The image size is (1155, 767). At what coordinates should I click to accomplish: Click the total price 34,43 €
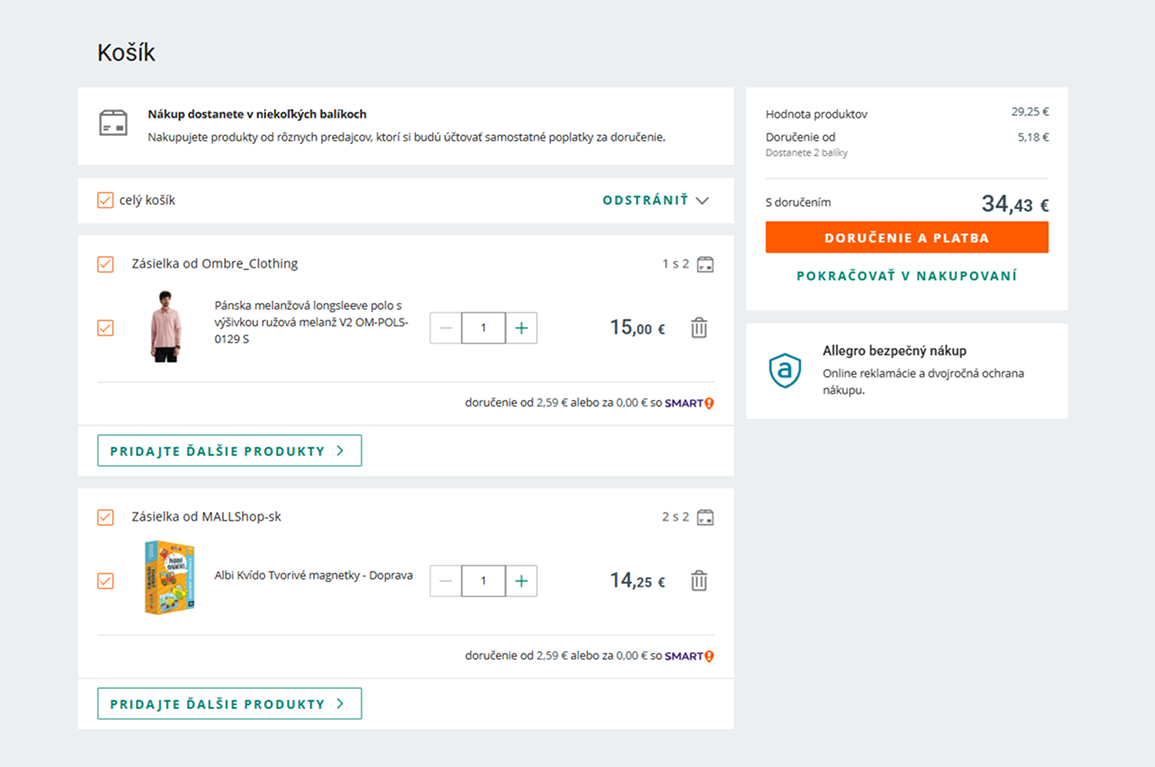point(1015,203)
